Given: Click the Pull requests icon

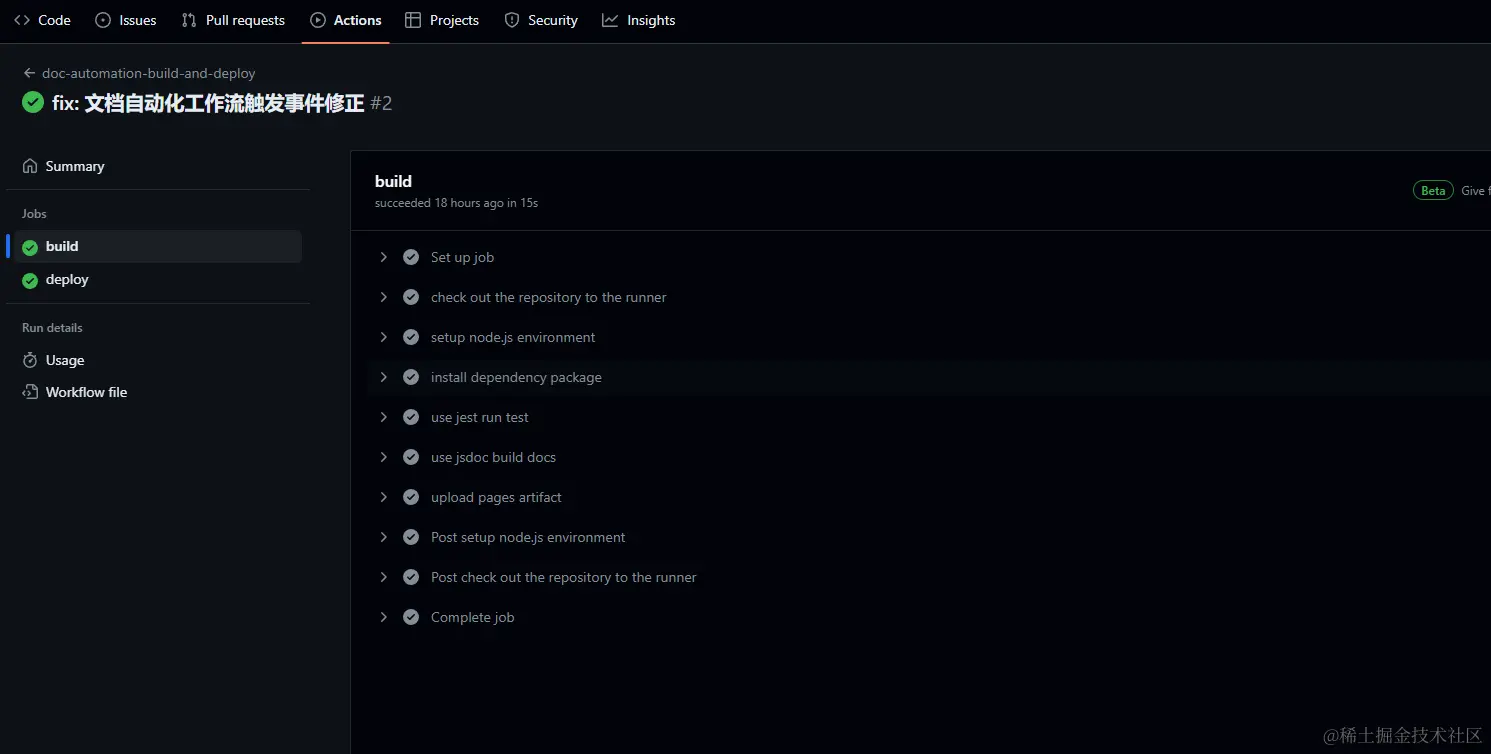Looking at the screenshot, I should 189,20.
